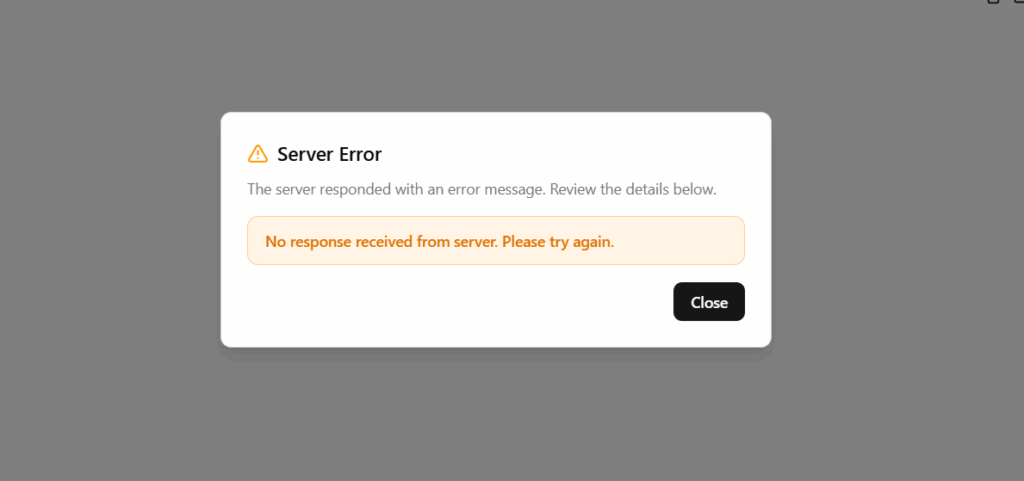Click the word Error in dialog title
The image size is (1024, 481).
tap(360, 155)
